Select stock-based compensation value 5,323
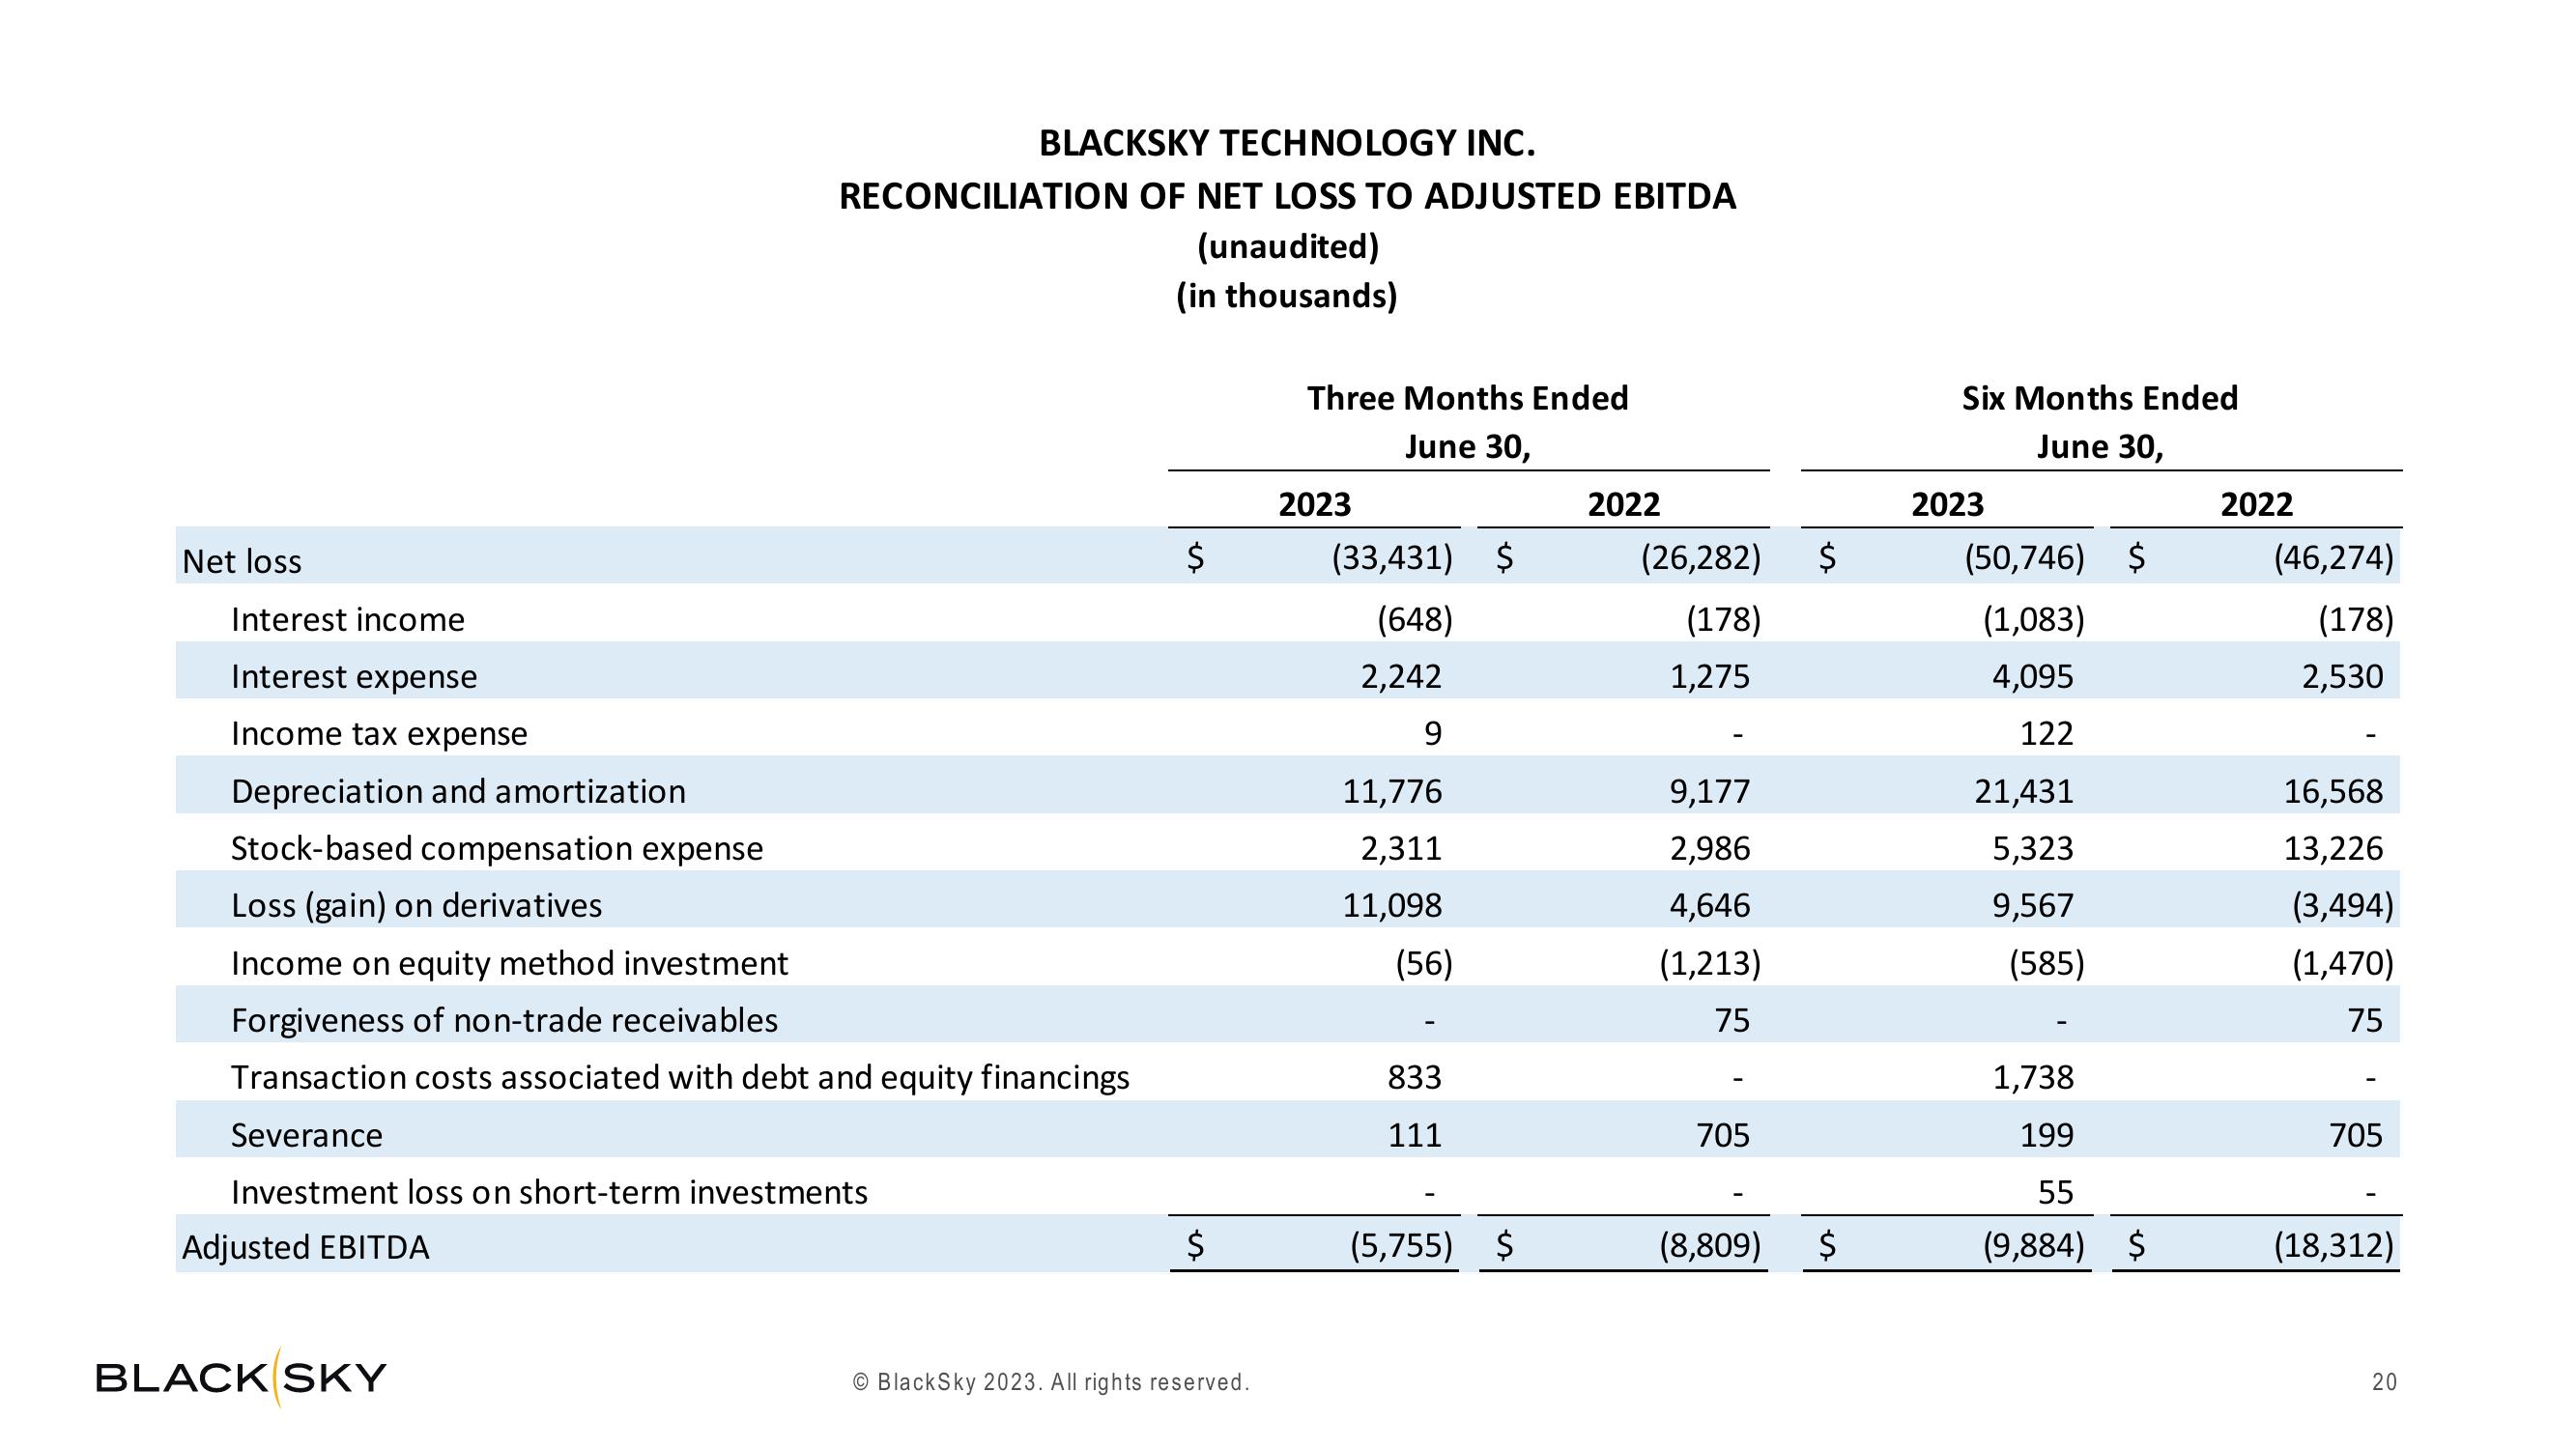This screenshot has height=1449, width=2576. 2033,849
